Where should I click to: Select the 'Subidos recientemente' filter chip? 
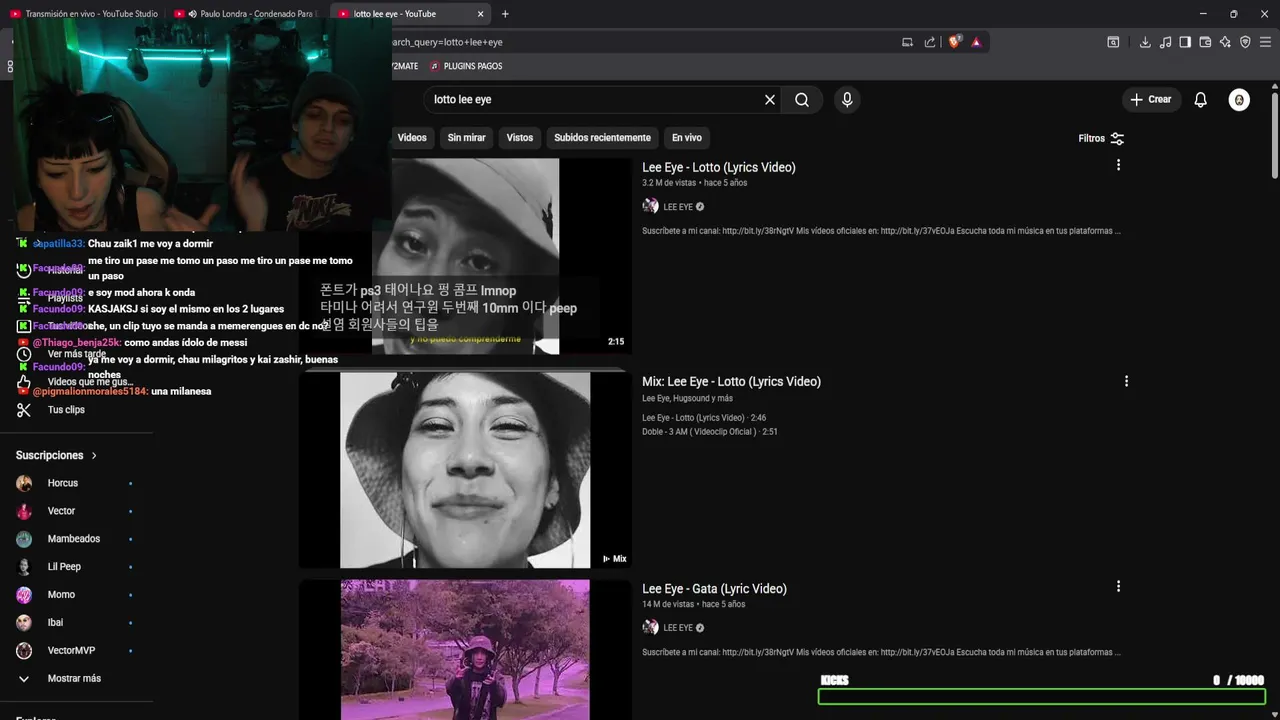point(602,137)
